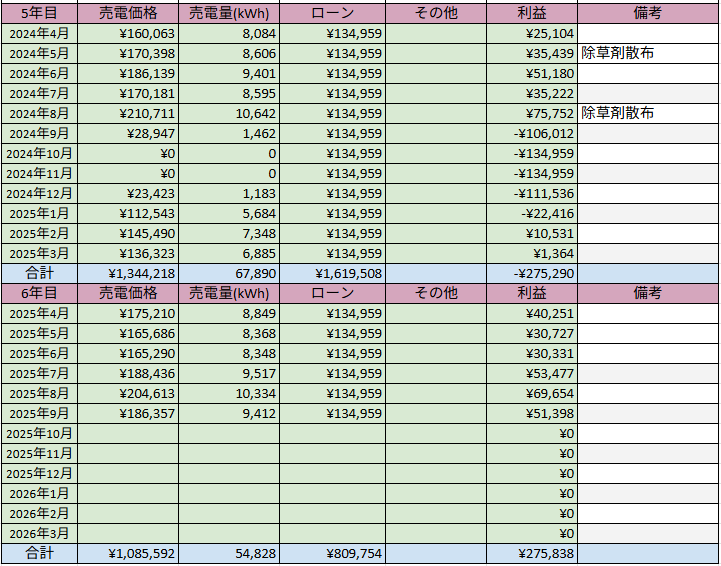The width and height of the screenshot is (721, 566).
Task: Click the 2024年12月 row label
Action: point(40,193)
